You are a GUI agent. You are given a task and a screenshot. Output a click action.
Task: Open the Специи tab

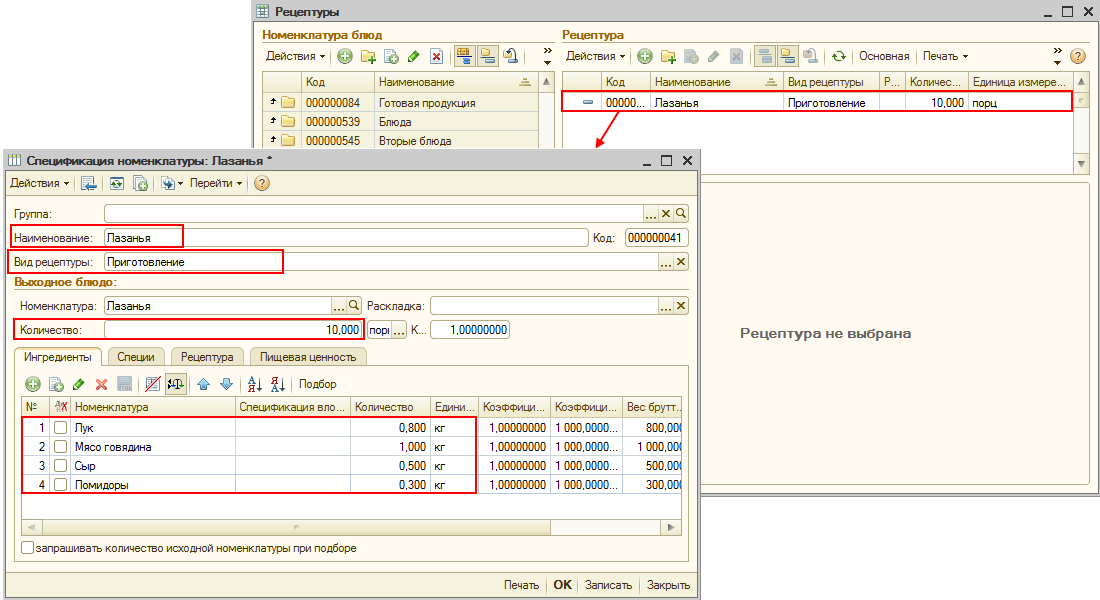(135, 356)
